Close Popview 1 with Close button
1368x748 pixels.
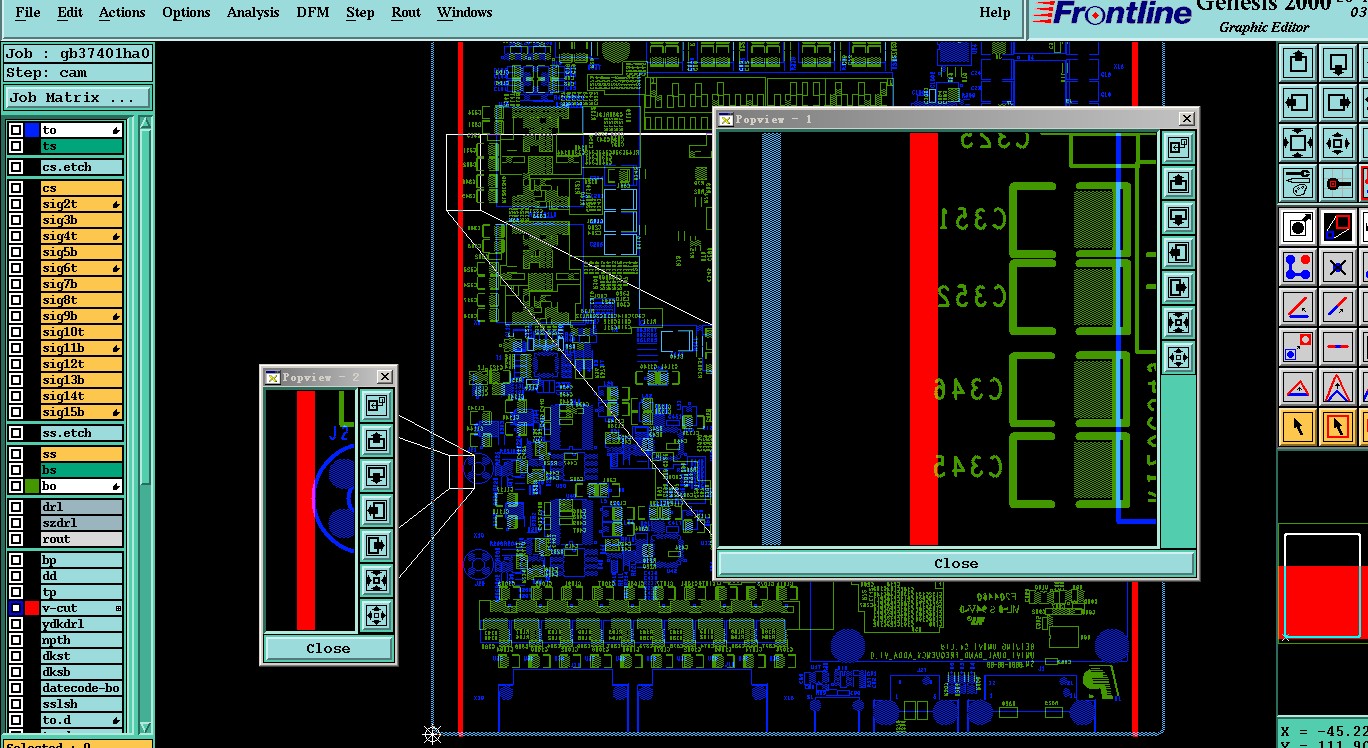[x=956, y=563]
